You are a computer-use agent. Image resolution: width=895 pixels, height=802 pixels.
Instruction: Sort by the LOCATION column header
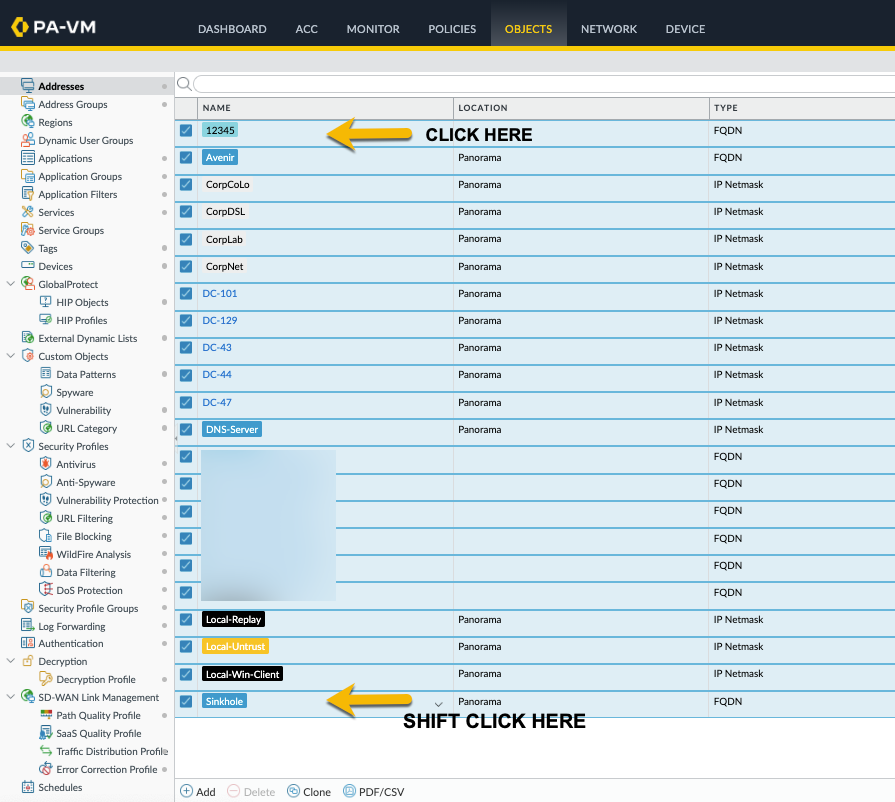581,108
